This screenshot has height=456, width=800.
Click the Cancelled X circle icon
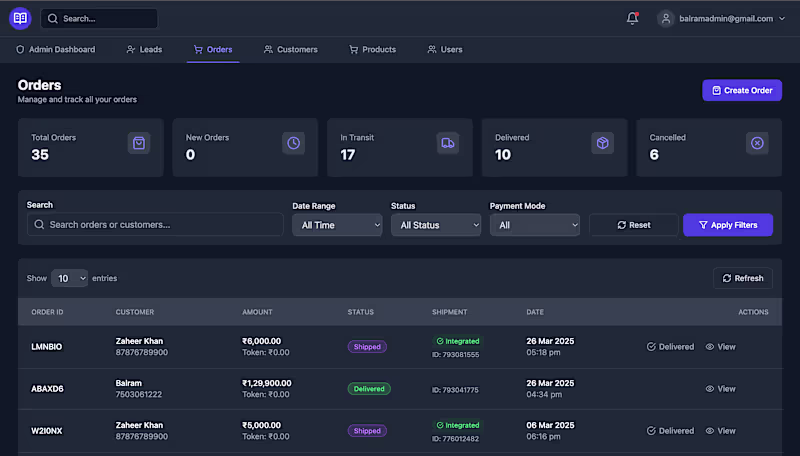pyautogui.click(x=757, y=143)
